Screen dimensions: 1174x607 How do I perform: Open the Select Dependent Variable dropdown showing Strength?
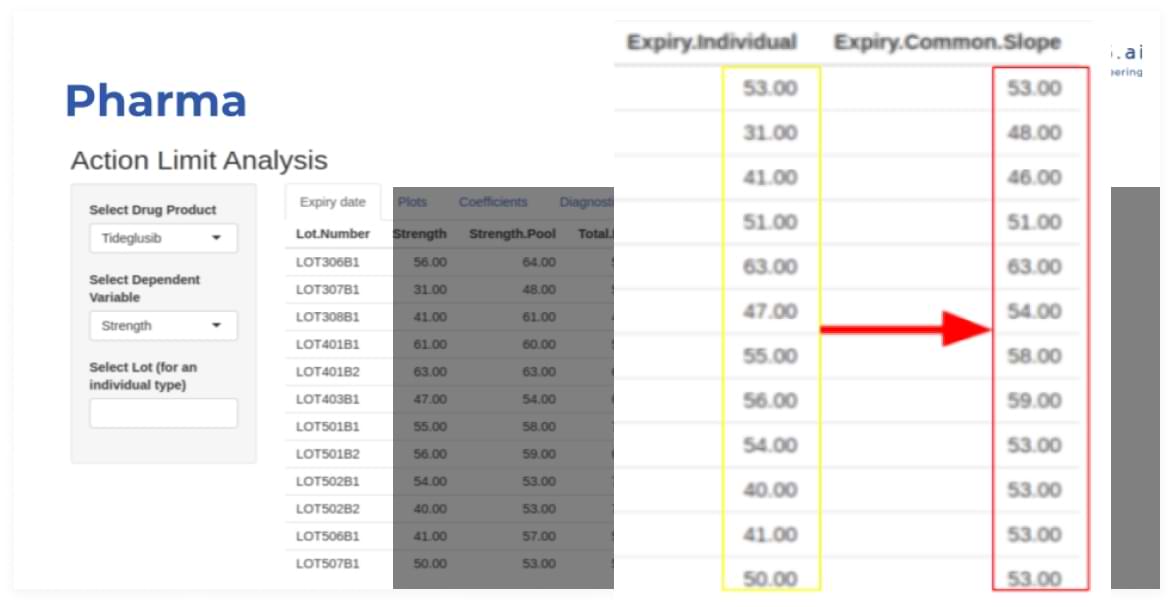click(163, 326)
